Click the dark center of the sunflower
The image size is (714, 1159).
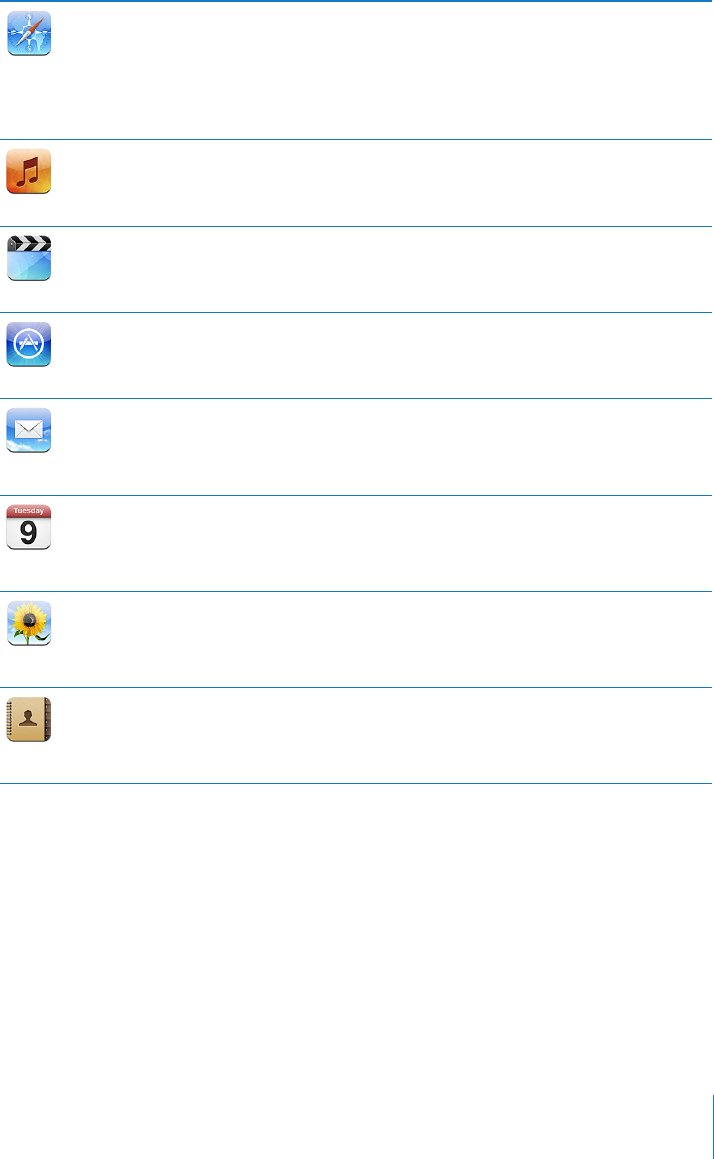[29, 619]
